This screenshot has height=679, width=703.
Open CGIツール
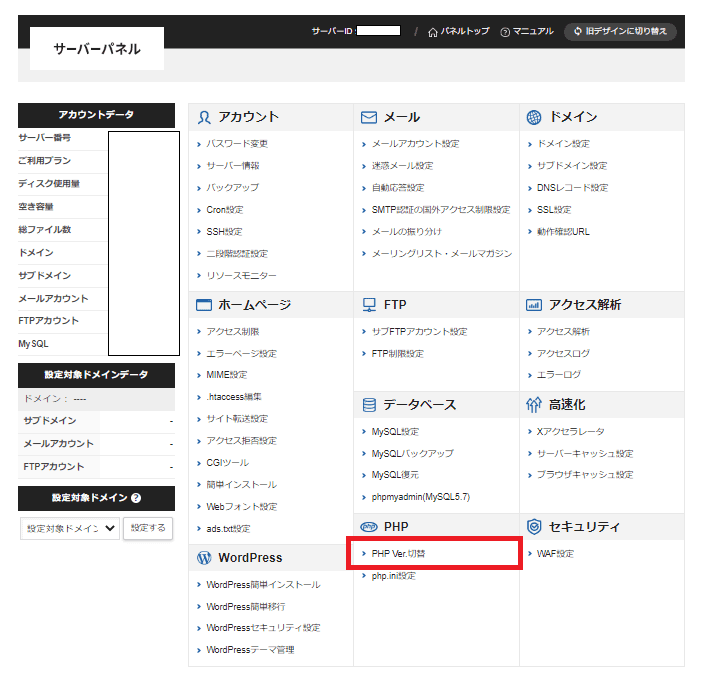tap(227, 463)
